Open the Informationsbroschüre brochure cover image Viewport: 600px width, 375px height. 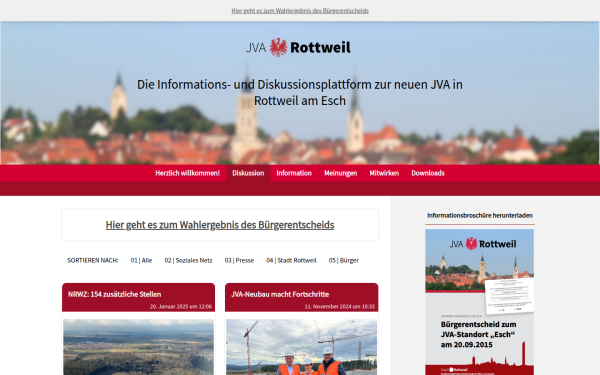(x=479, y=302)
